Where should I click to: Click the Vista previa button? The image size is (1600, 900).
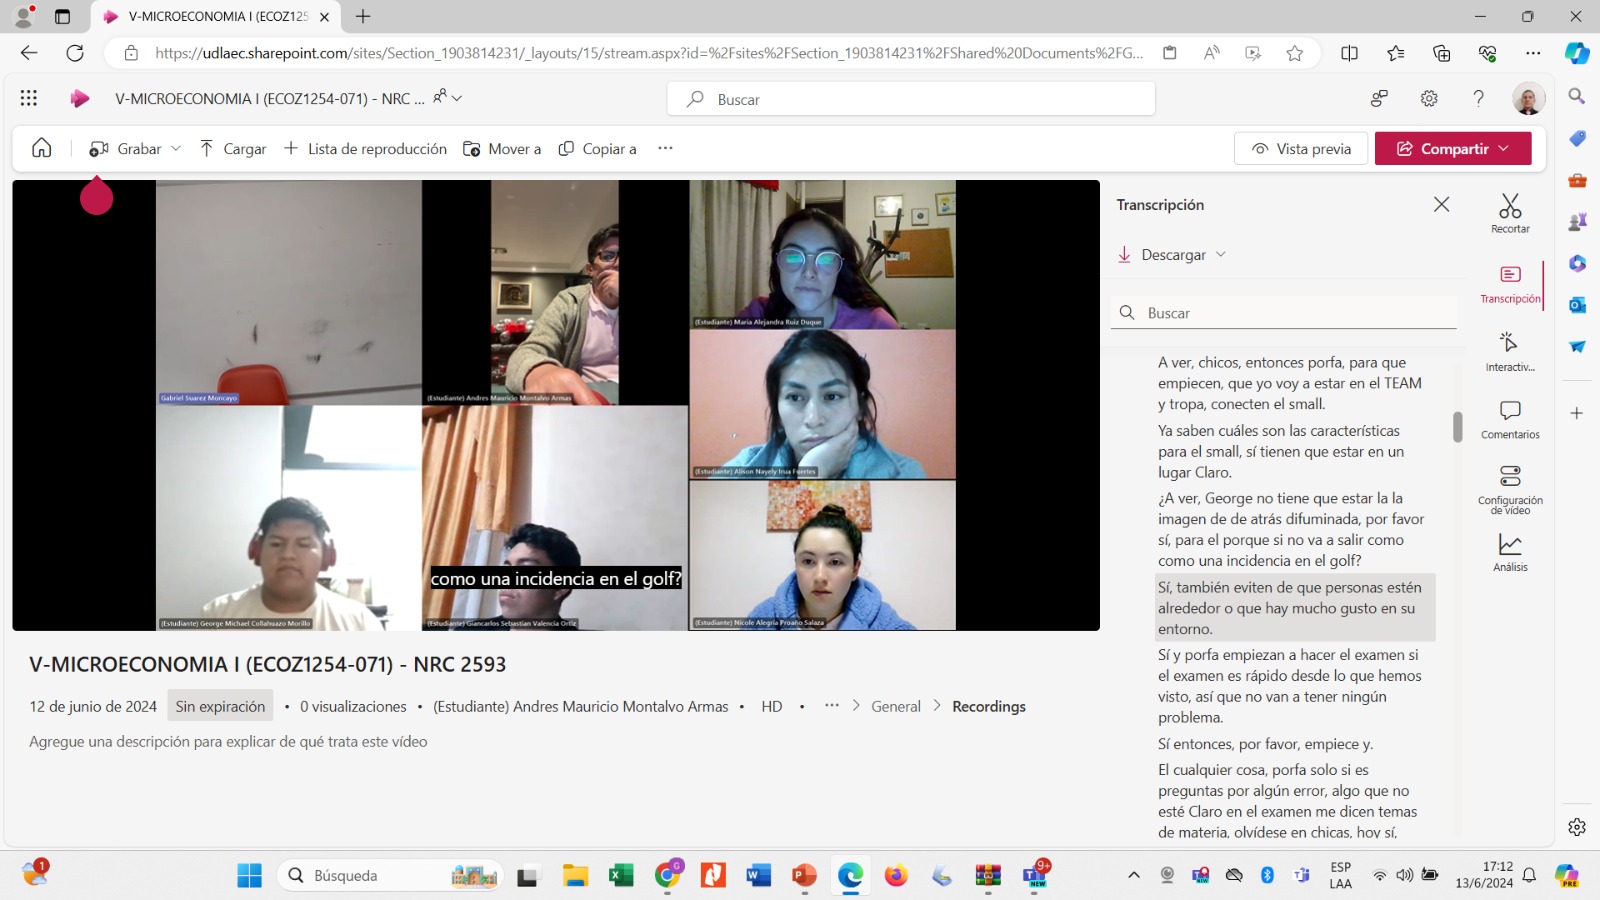click(1301, 148)
